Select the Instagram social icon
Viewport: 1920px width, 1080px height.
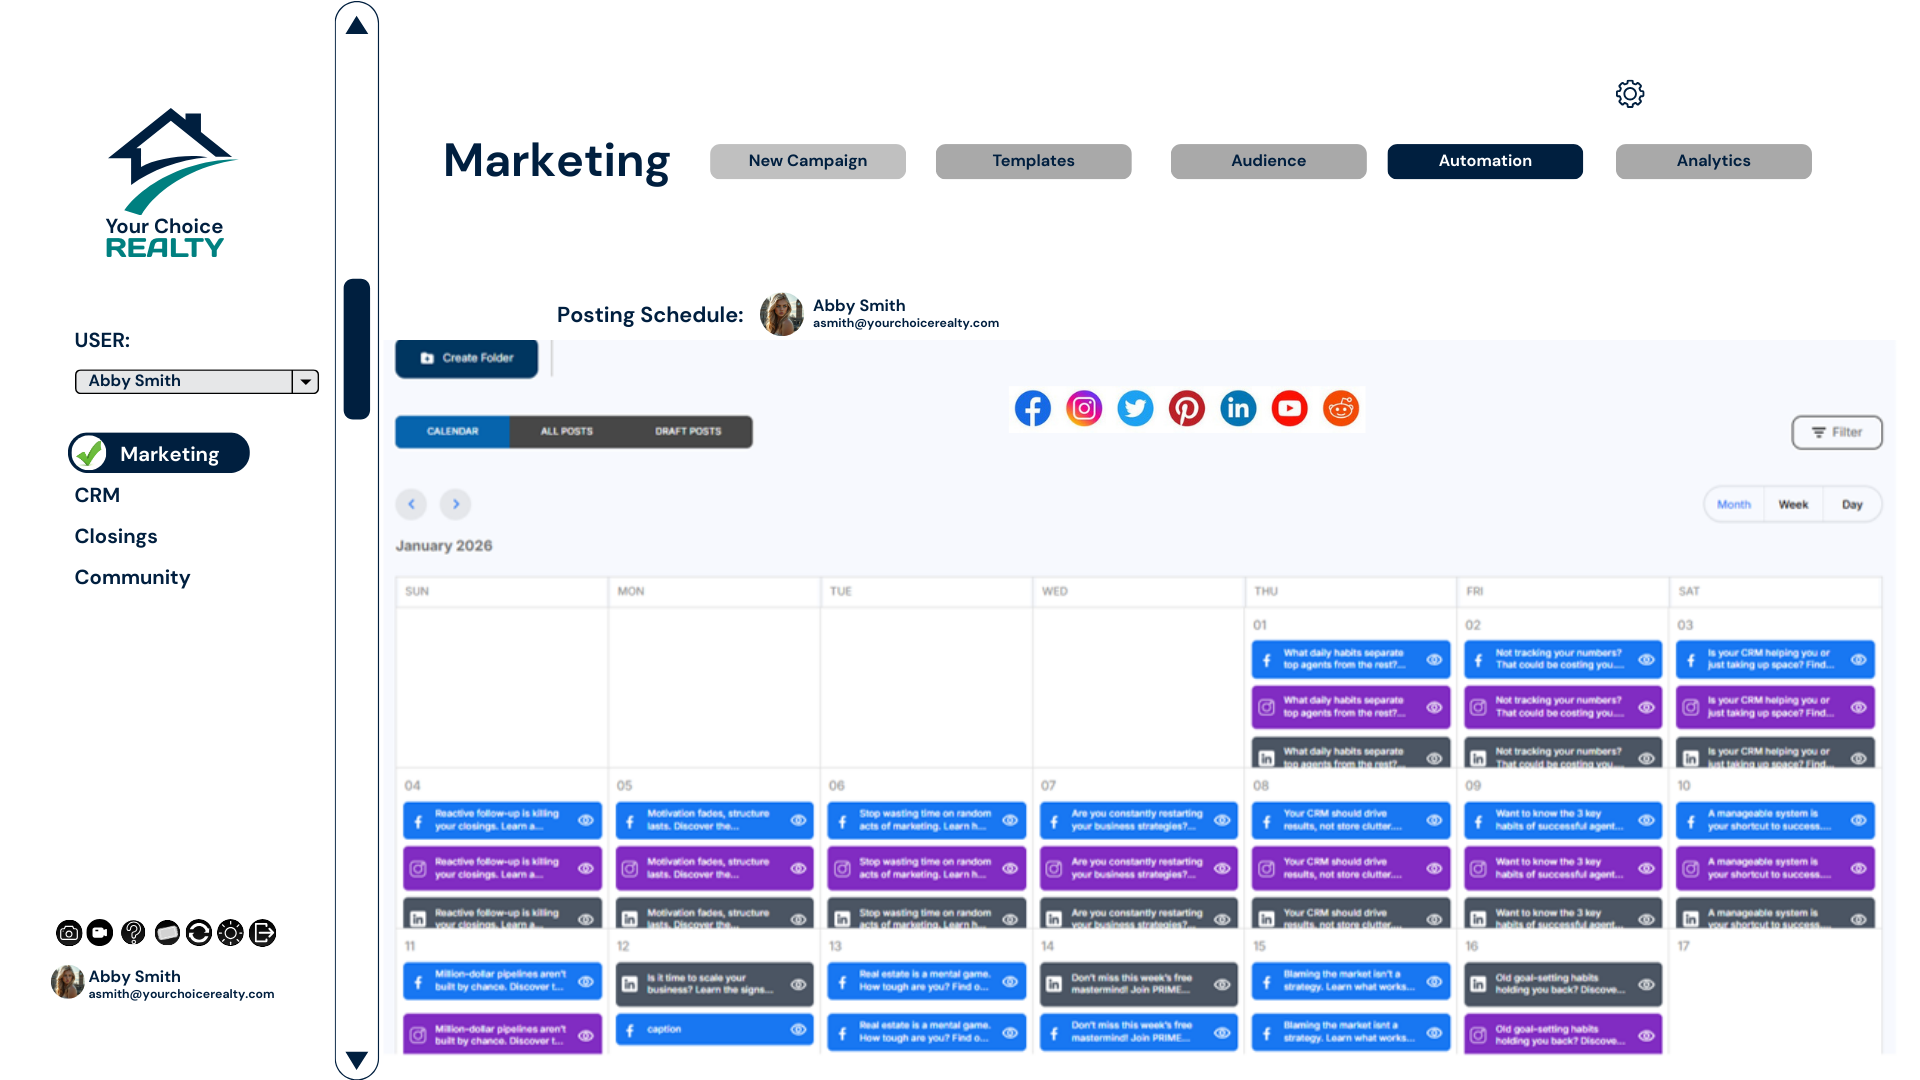pyautogui.click(x=1084, y=408)
